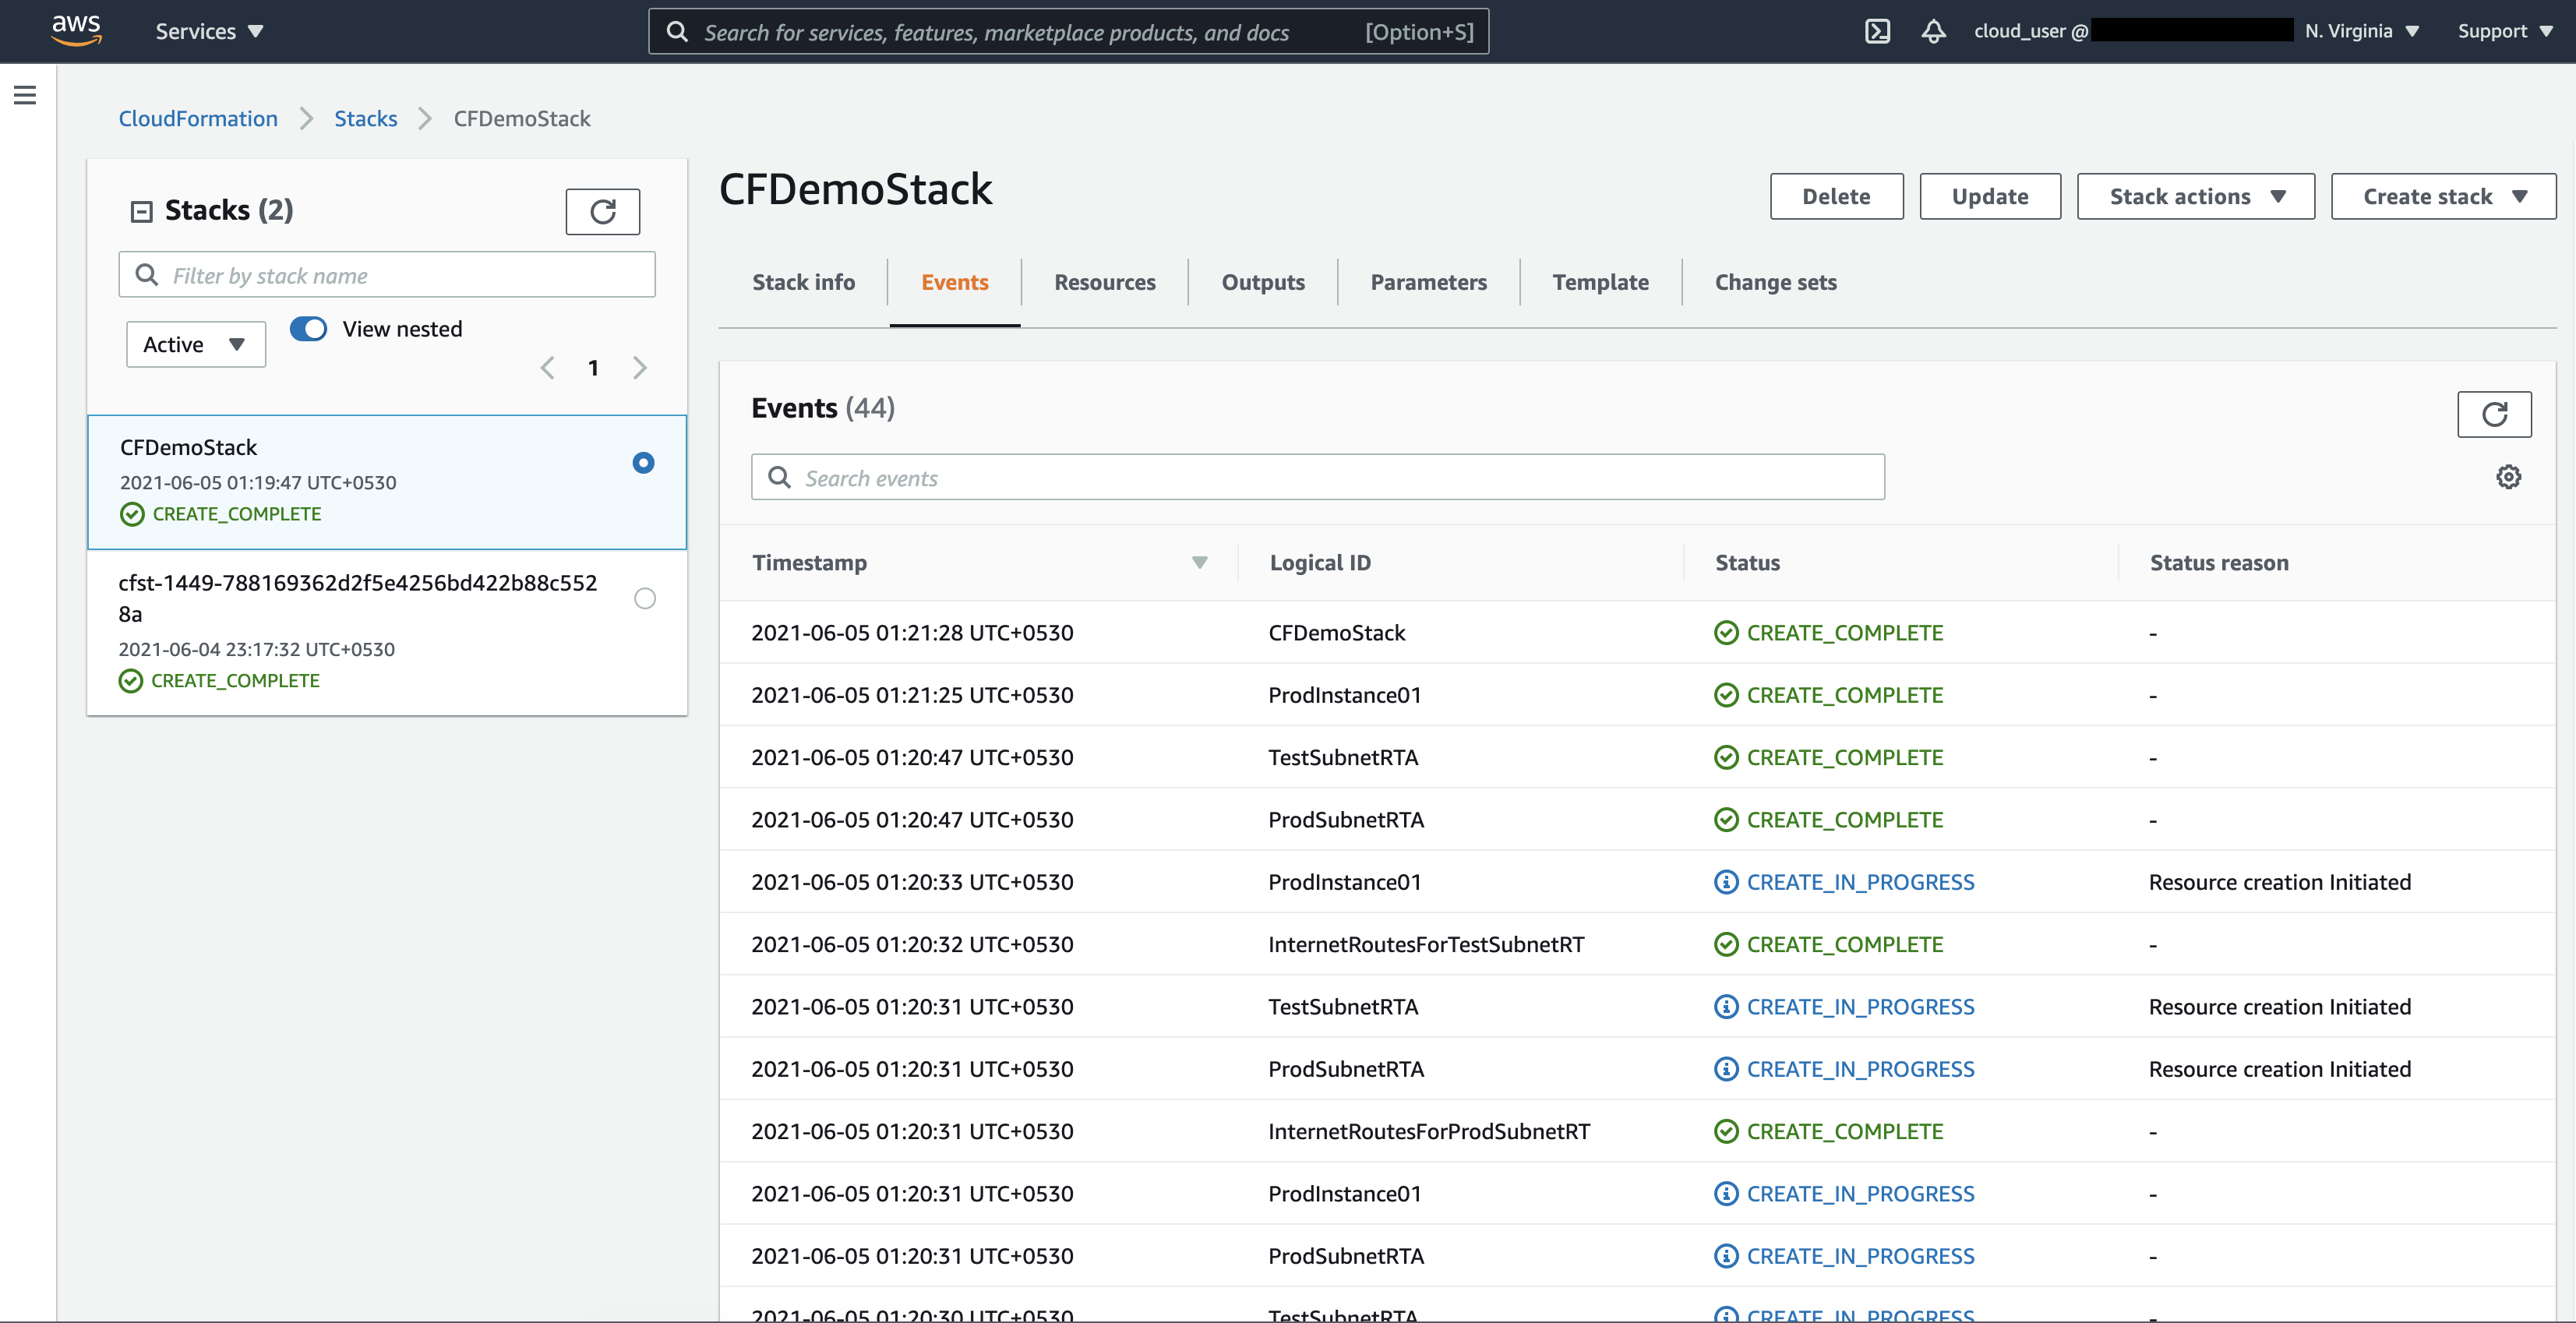The height and width of the screenshot is (1323, 2576).
Task: Open the CloudFormation breadcrumb link
Action: tap(198, 119)
